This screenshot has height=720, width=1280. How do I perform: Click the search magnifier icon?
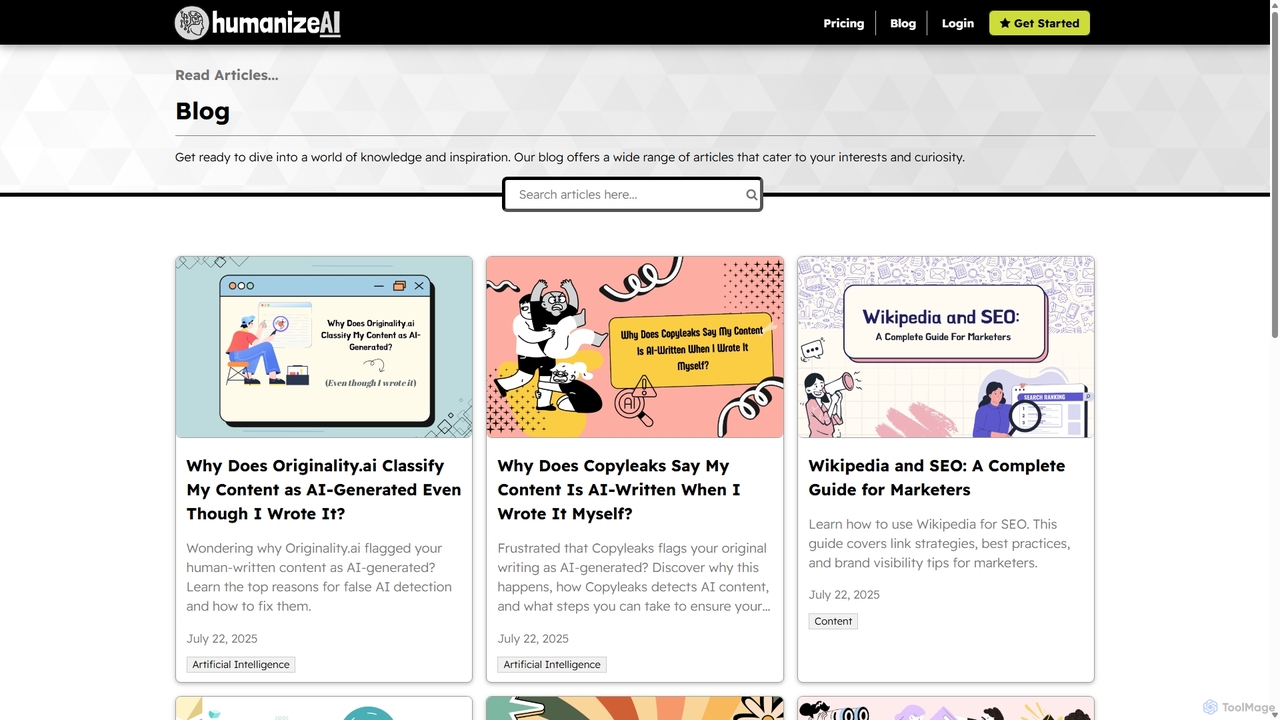coord(751,195)
